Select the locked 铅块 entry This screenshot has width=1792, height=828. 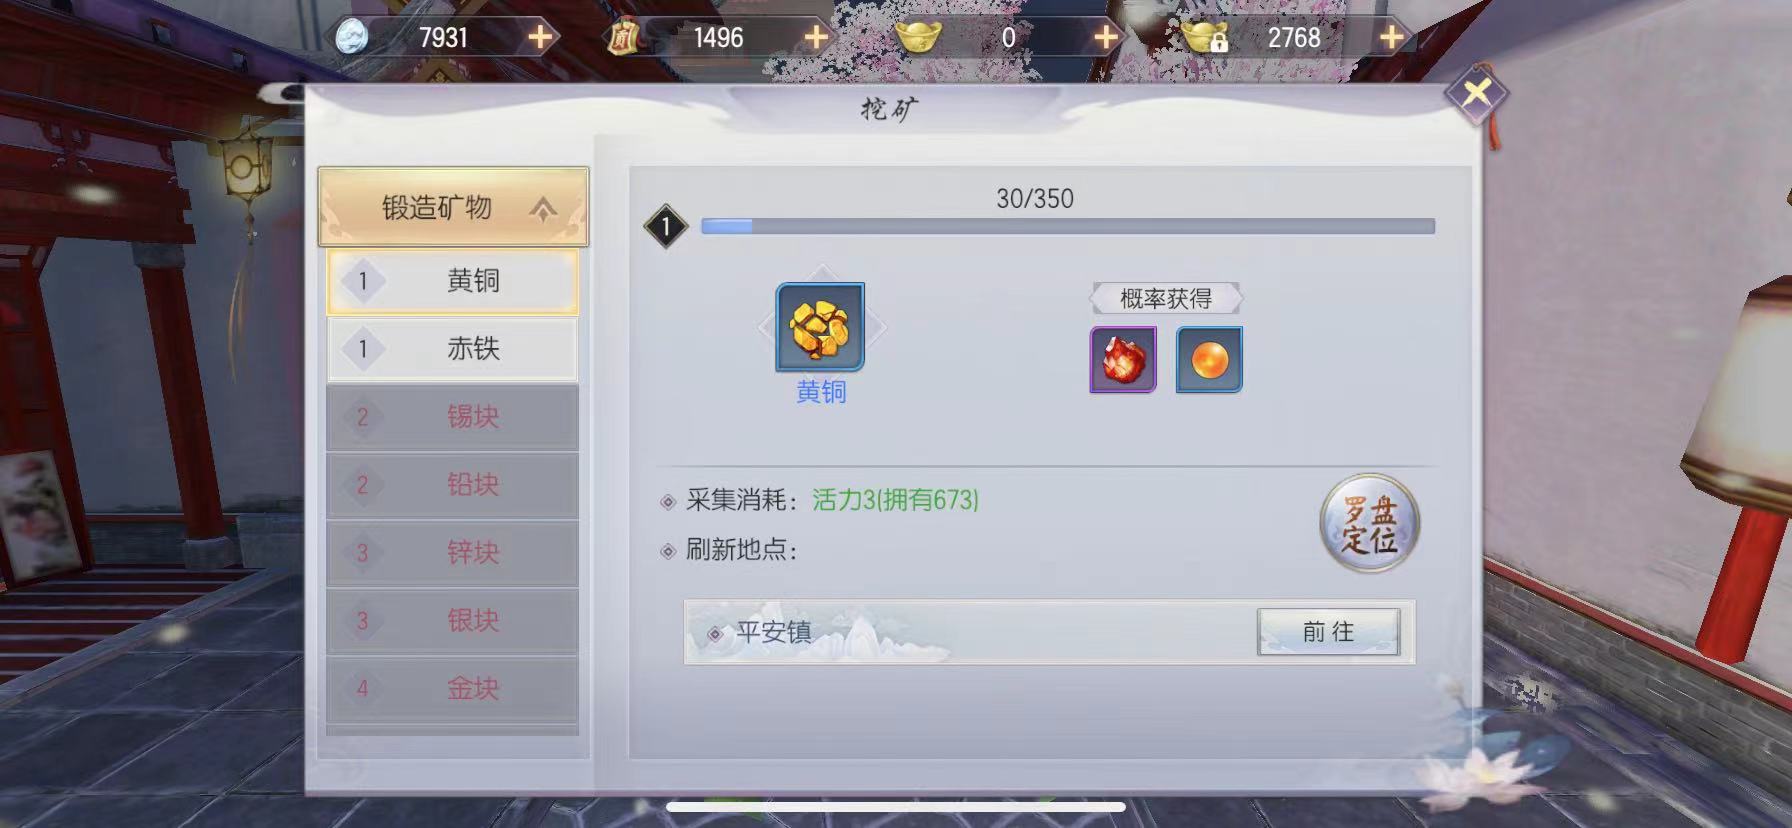point(453,485)
